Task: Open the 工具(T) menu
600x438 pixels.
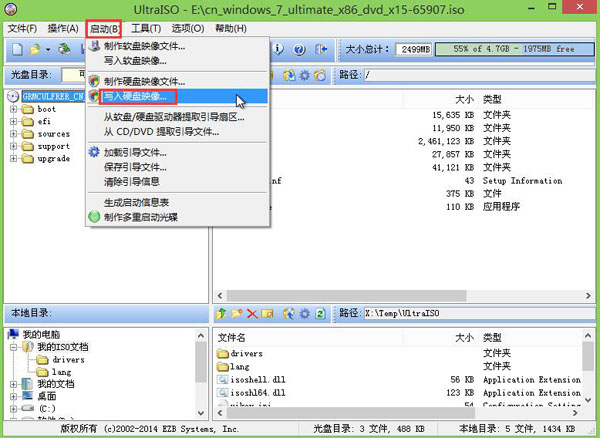Action: click(x=146, y=29)
